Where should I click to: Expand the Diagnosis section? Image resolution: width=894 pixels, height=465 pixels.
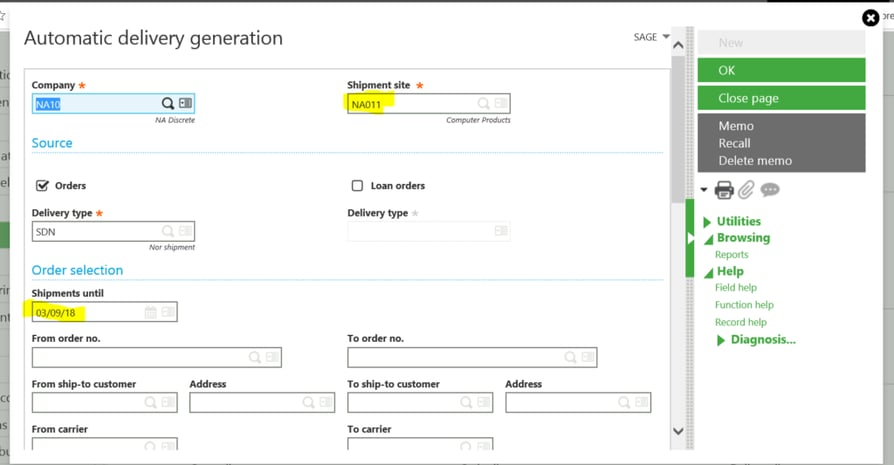click(x=762, y=340)
